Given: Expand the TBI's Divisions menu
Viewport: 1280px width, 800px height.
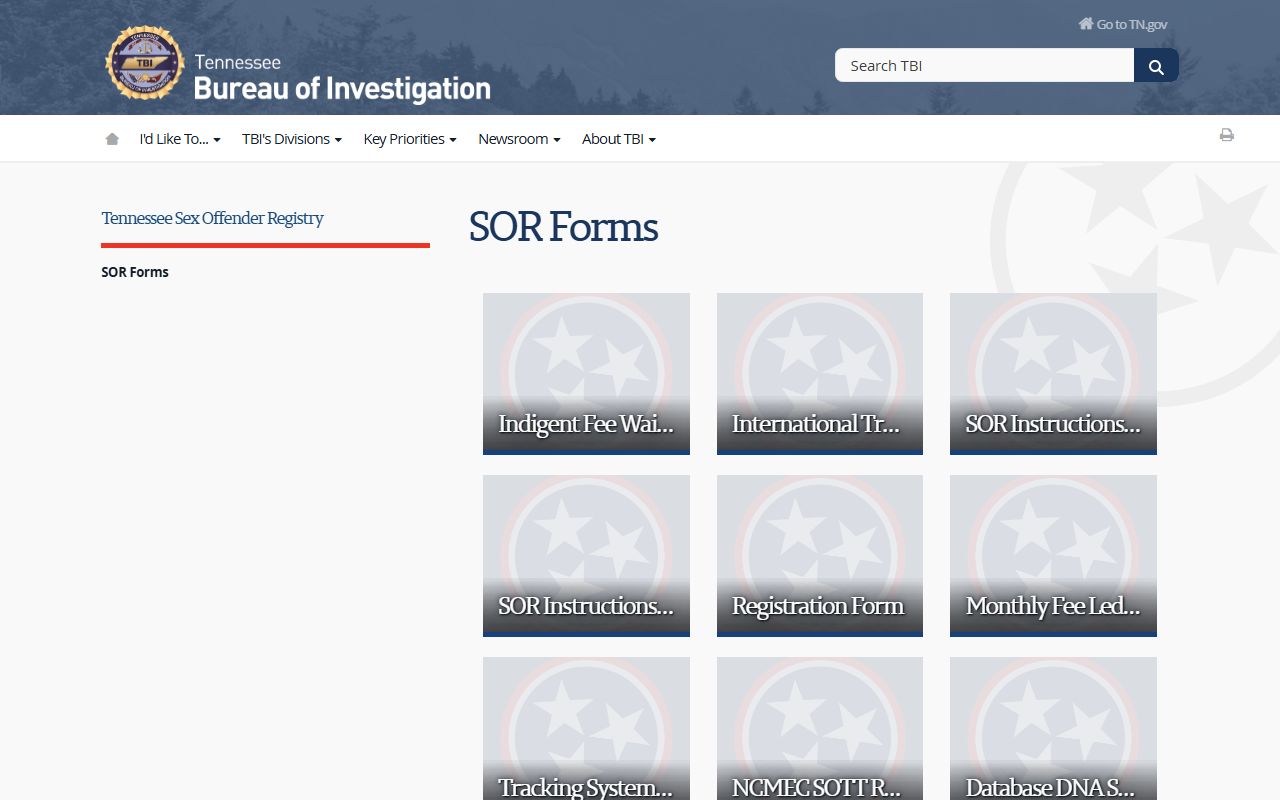Looking at the screenshot, I should coord(292,139).
